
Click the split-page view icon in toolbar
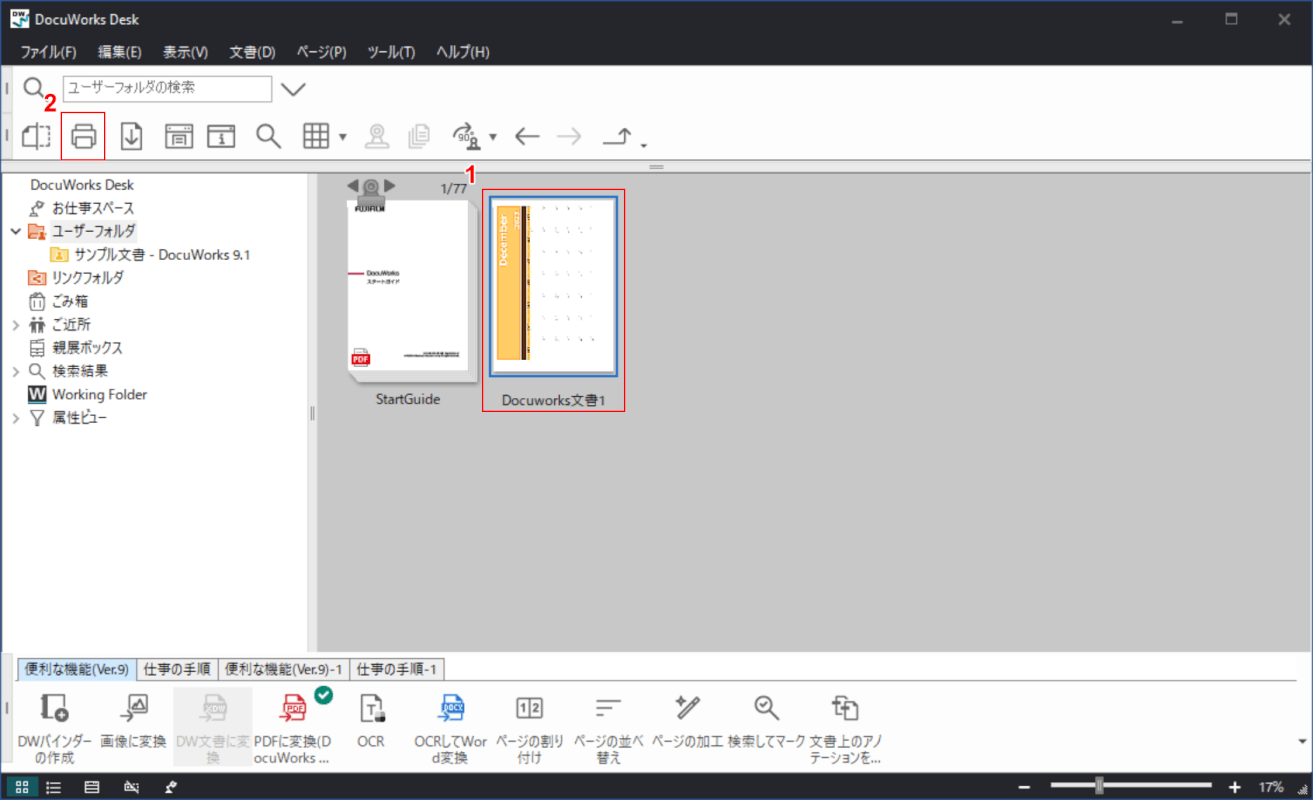click(x=36, y=136)
